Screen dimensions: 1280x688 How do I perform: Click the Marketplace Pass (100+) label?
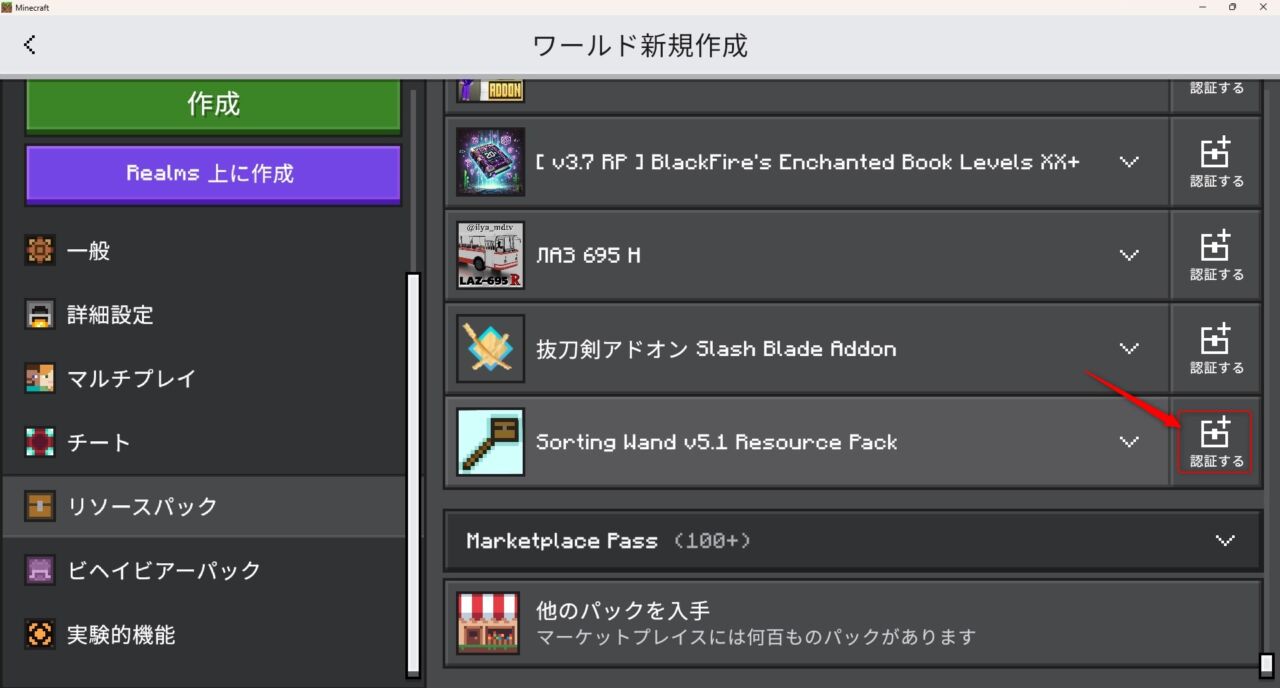tap(608, 541)
